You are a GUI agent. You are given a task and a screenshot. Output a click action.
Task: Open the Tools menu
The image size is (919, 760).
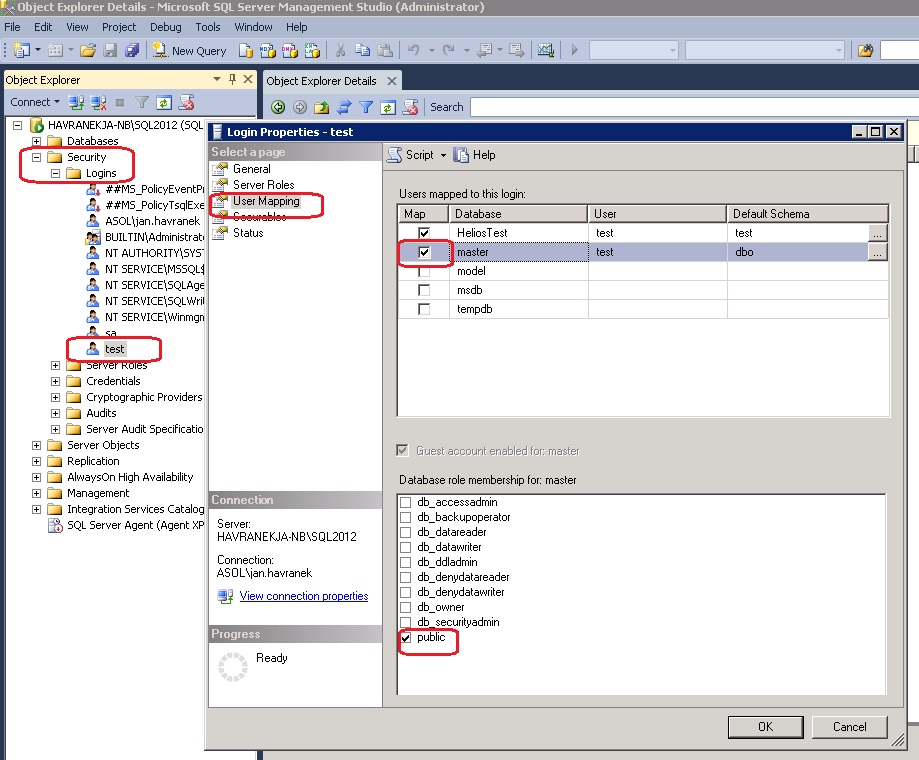tap(208, 27)
